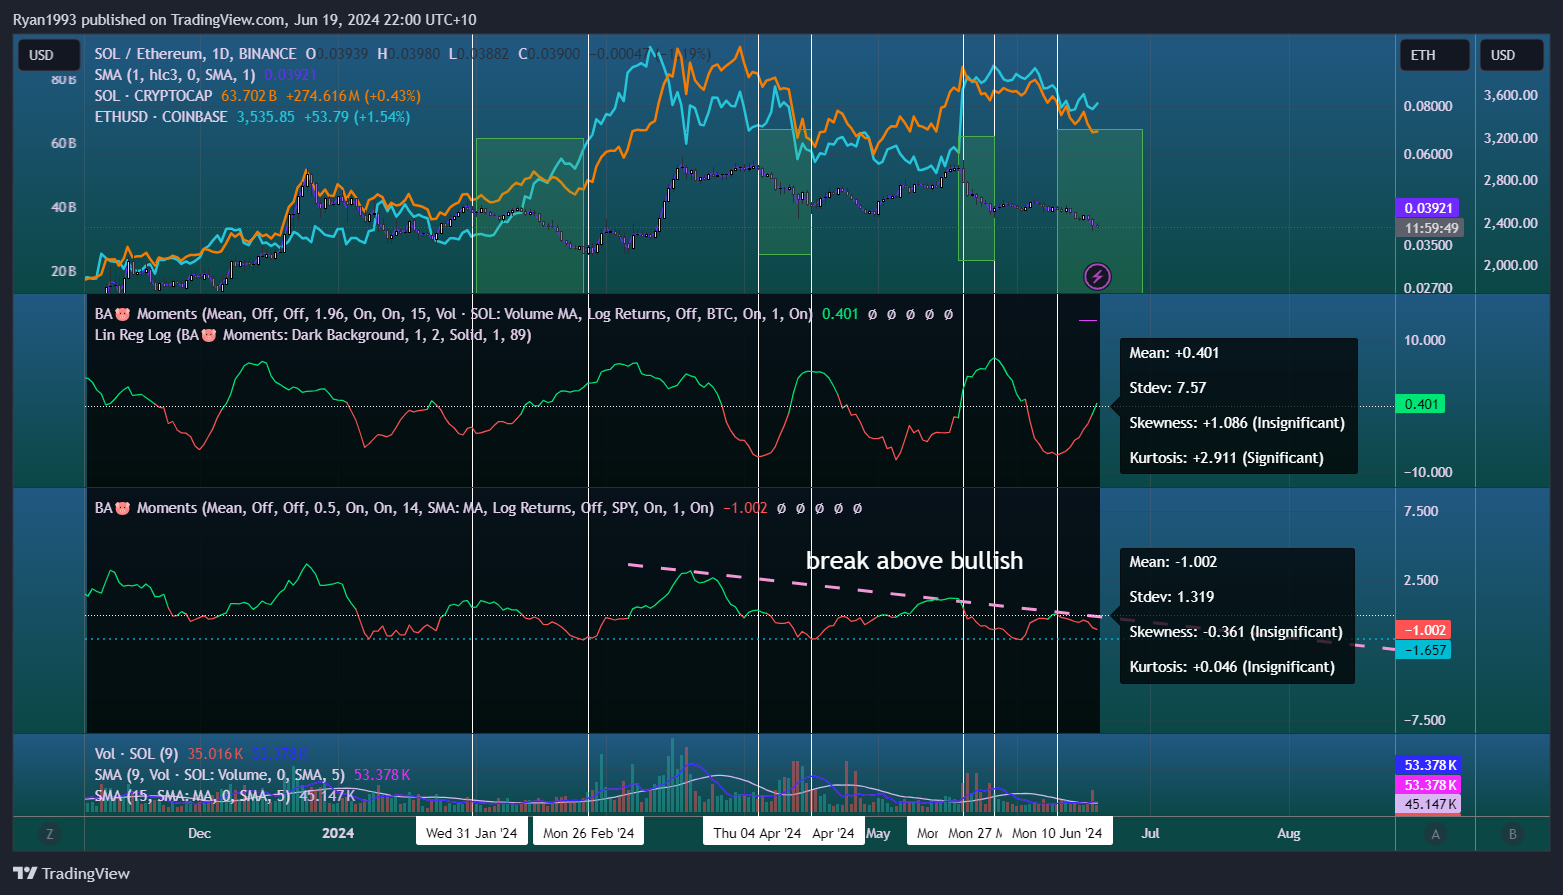1563x895 pixels.
Task: Click 'Kurtosis: +2.911 (Significant)' text
Action: [1226, 458]
